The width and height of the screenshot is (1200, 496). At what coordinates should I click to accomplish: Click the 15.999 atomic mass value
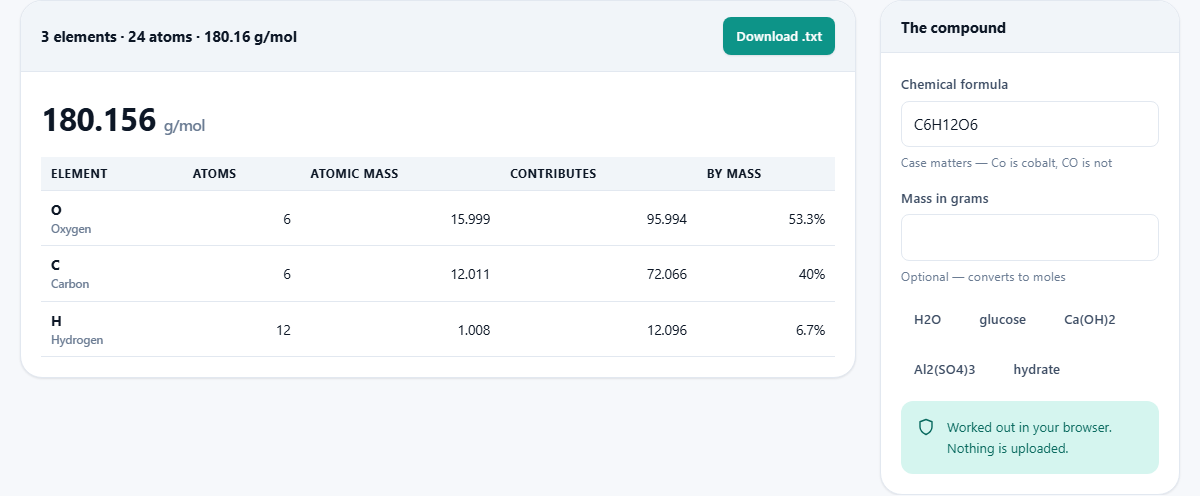pyautogui.click(x=470, y=219)
